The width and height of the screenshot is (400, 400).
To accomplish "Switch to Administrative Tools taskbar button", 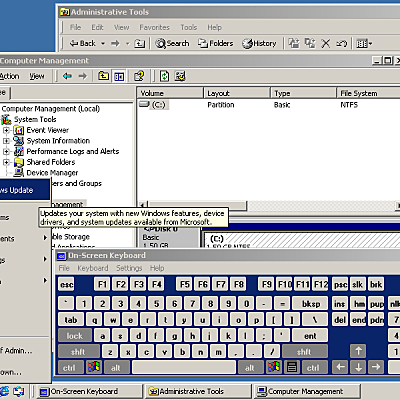I will click(x=197, y=391).
